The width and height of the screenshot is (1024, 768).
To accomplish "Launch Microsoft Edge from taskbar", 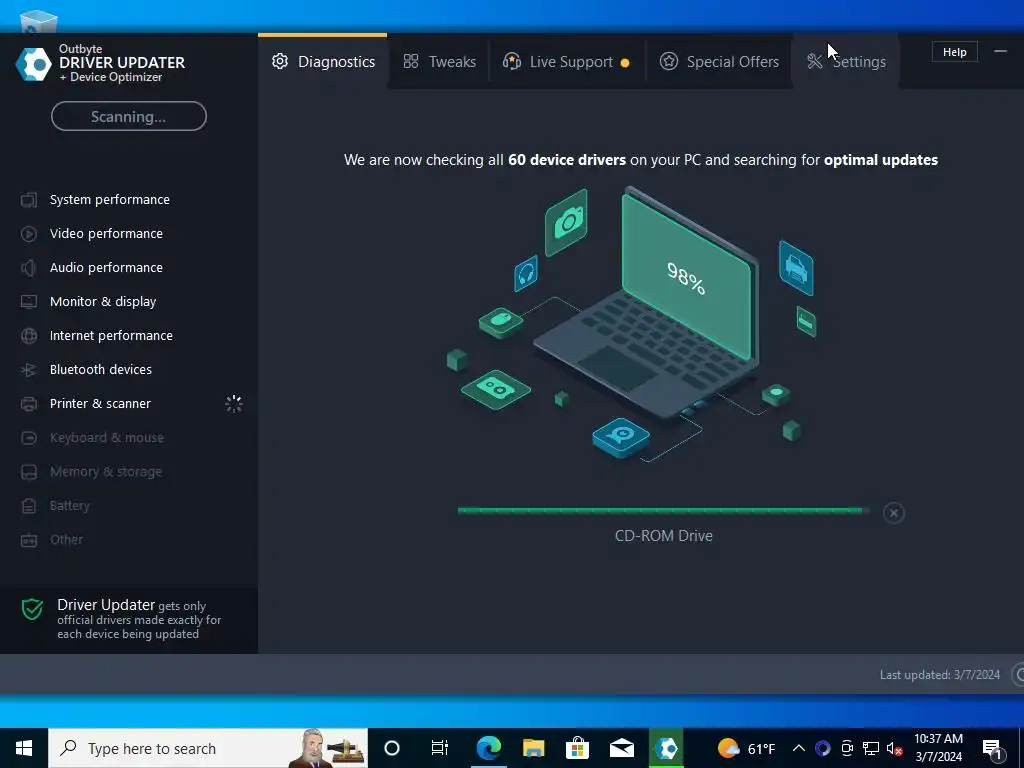I will point(488,748).
